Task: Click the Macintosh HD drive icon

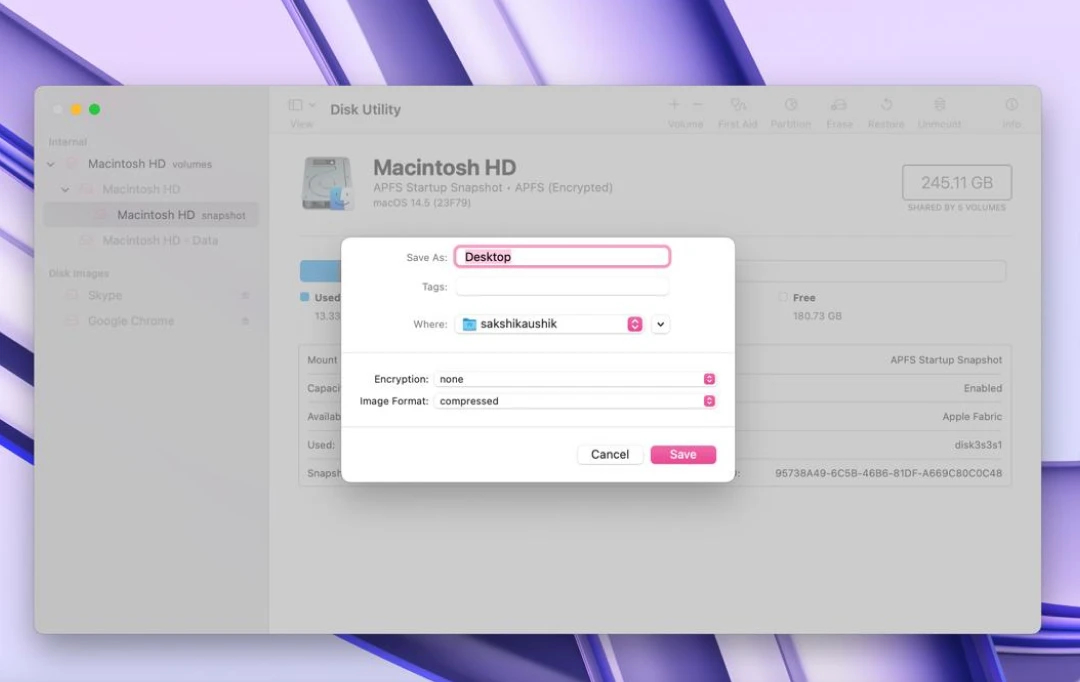Action: [x=328, y=183]
